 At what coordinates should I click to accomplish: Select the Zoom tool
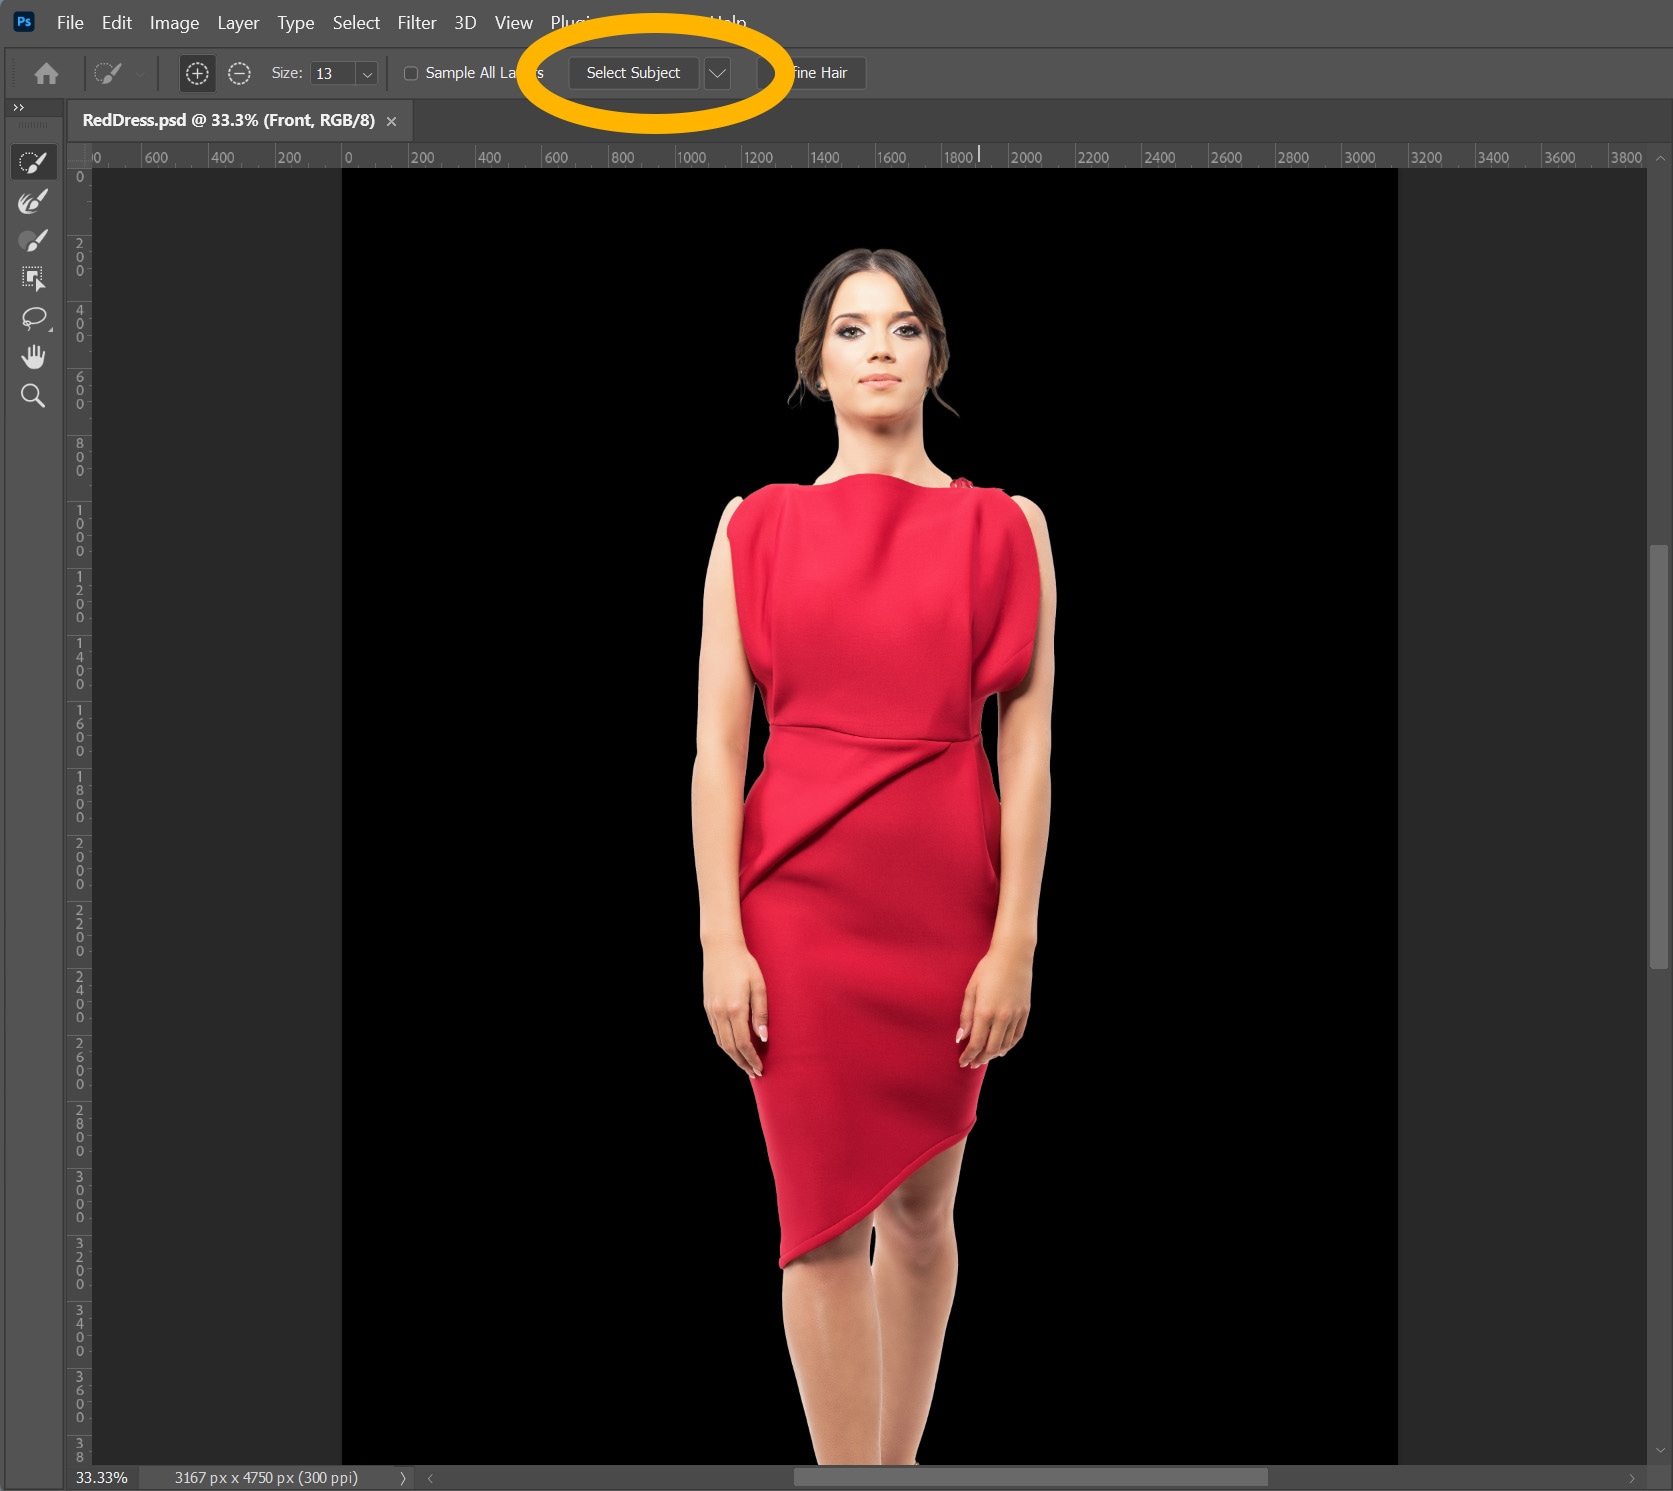33,396
